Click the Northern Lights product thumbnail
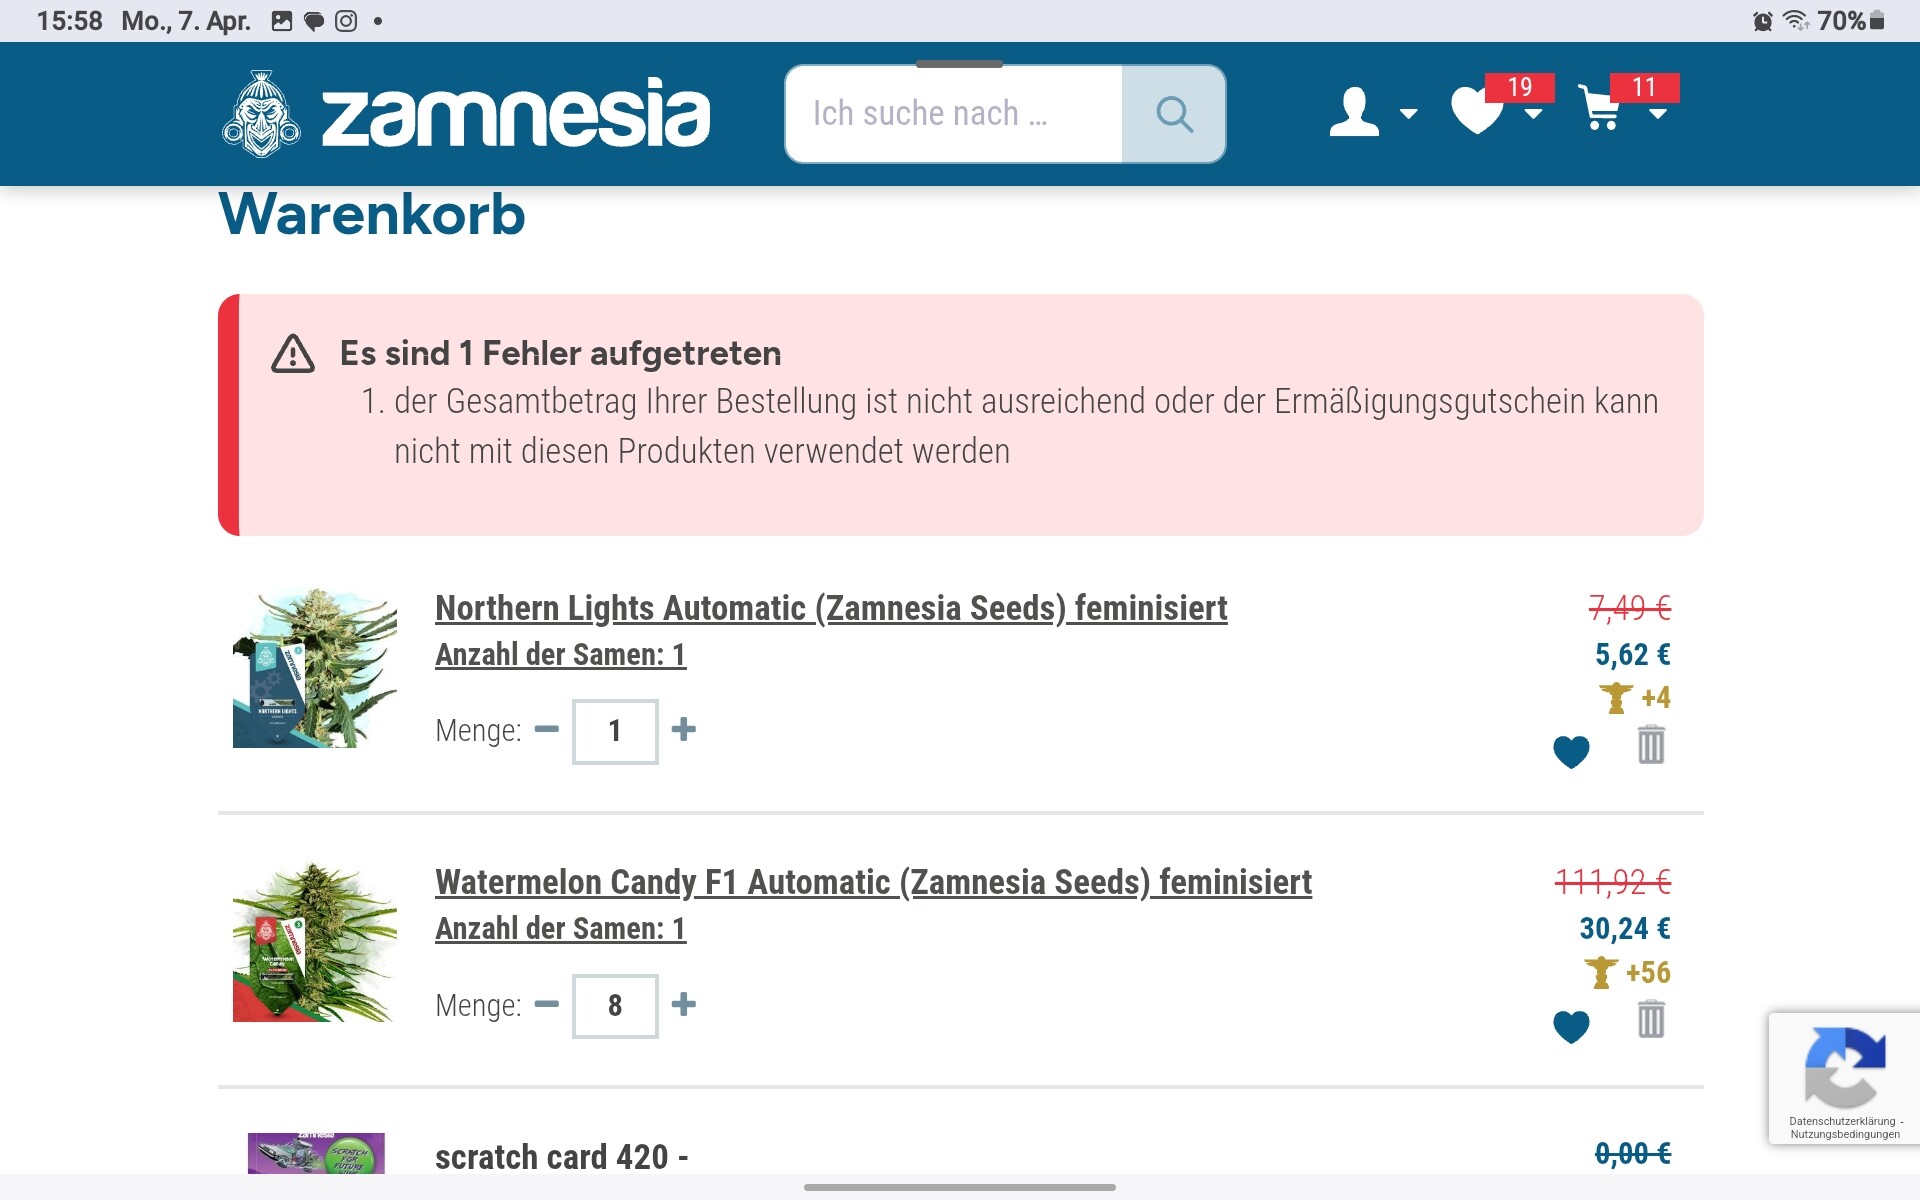Image resolution: width=1920 pixels, height=1200 pixels. click(x=315, y=668)
